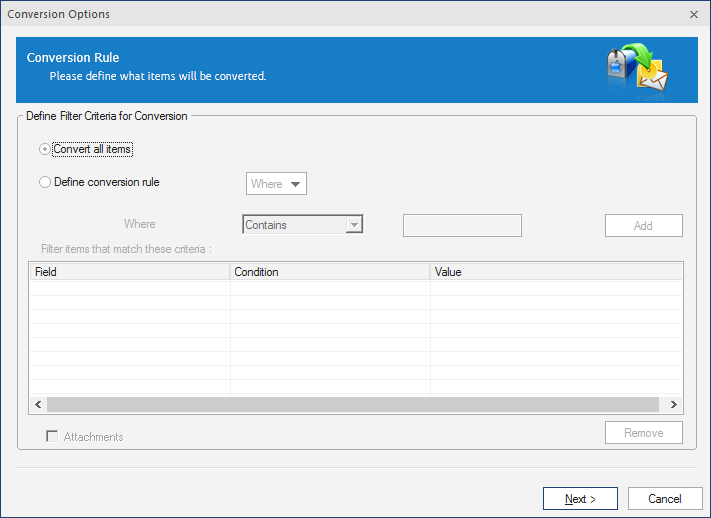Select Define conversion rule radio option
711x518 pixels.
44,182
